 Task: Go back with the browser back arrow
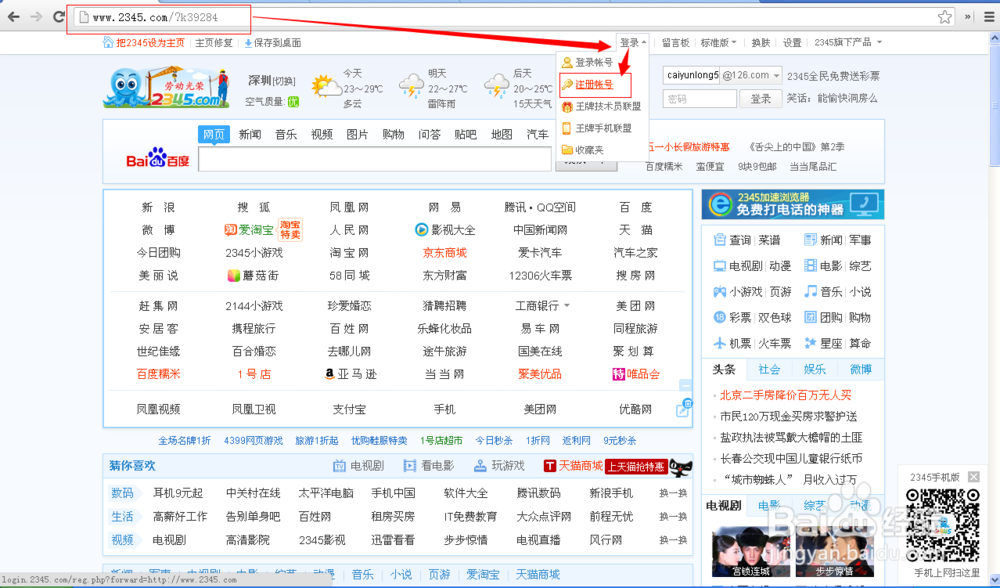13,17
